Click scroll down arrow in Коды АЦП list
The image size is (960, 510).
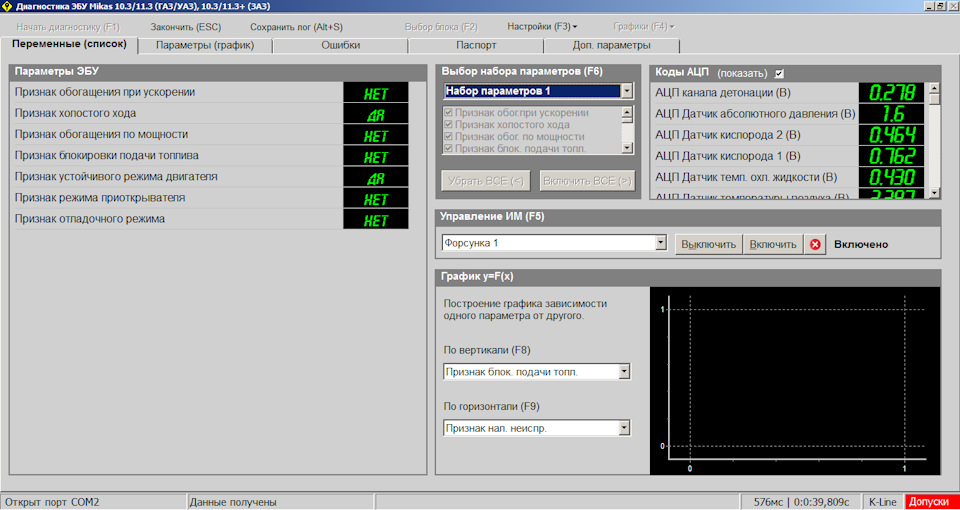pyautogui.click(x=934, y=192)
